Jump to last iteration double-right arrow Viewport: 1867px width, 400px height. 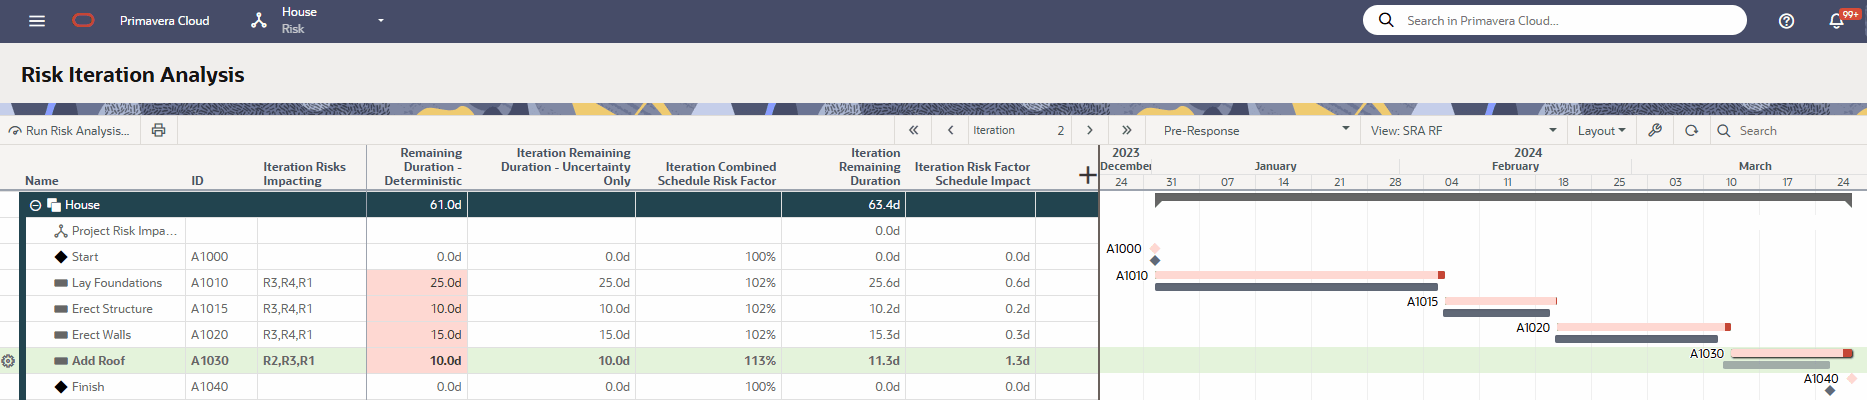coord(1127,130)
